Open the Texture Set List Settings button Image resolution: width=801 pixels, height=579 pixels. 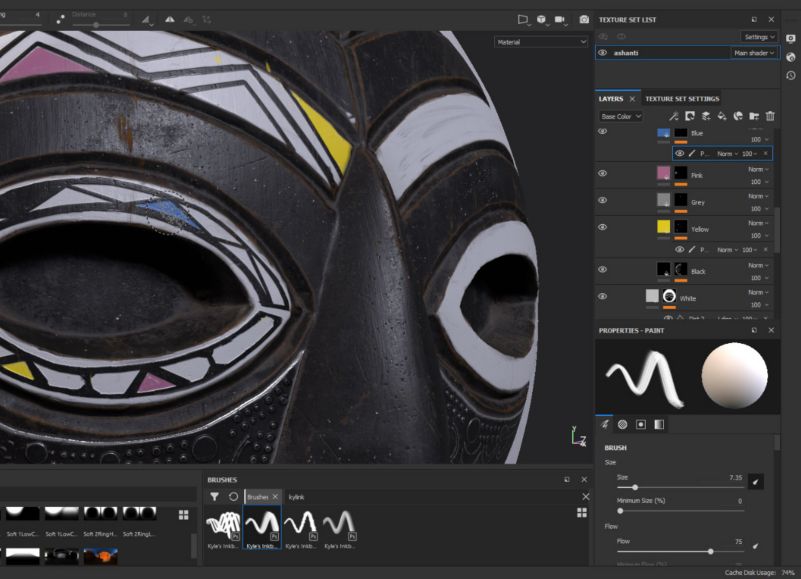tap(758, 37)
